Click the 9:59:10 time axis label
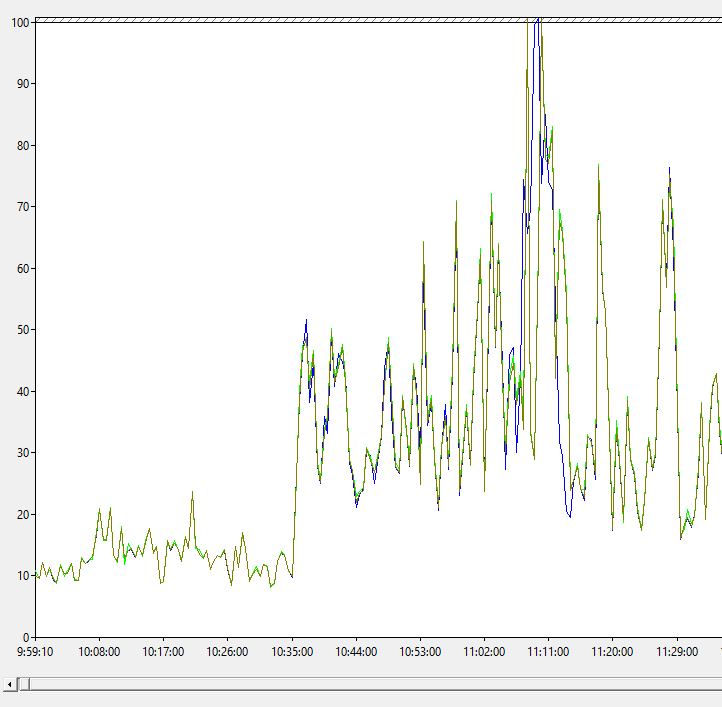 pos(35,652)
